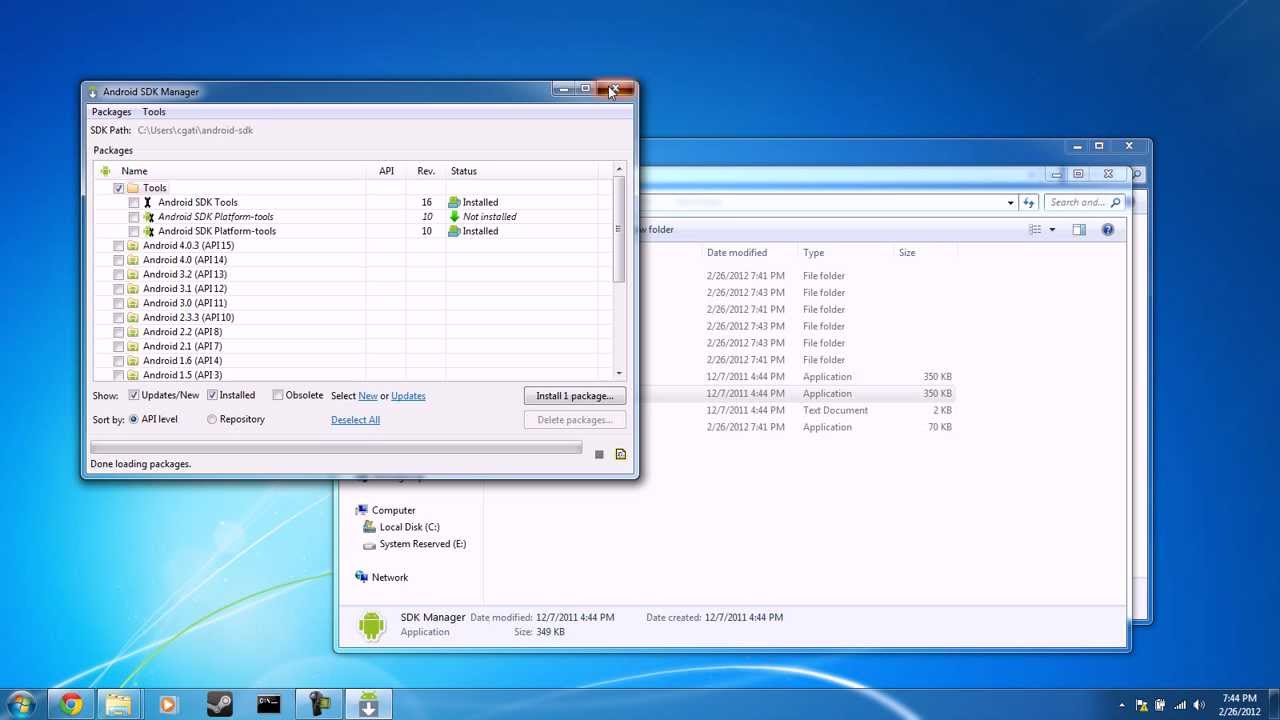Select Network in Explorer navigation pane
Screen dimensions: 1280x720
[389, 578]
